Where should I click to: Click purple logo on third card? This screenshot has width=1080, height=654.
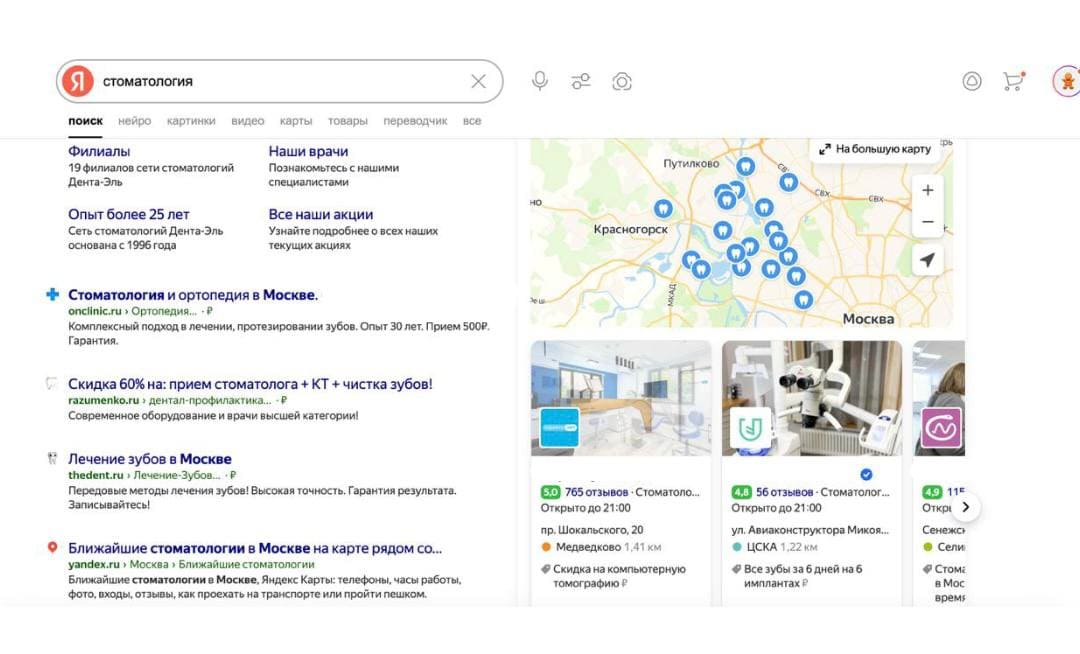pos(941,428)
